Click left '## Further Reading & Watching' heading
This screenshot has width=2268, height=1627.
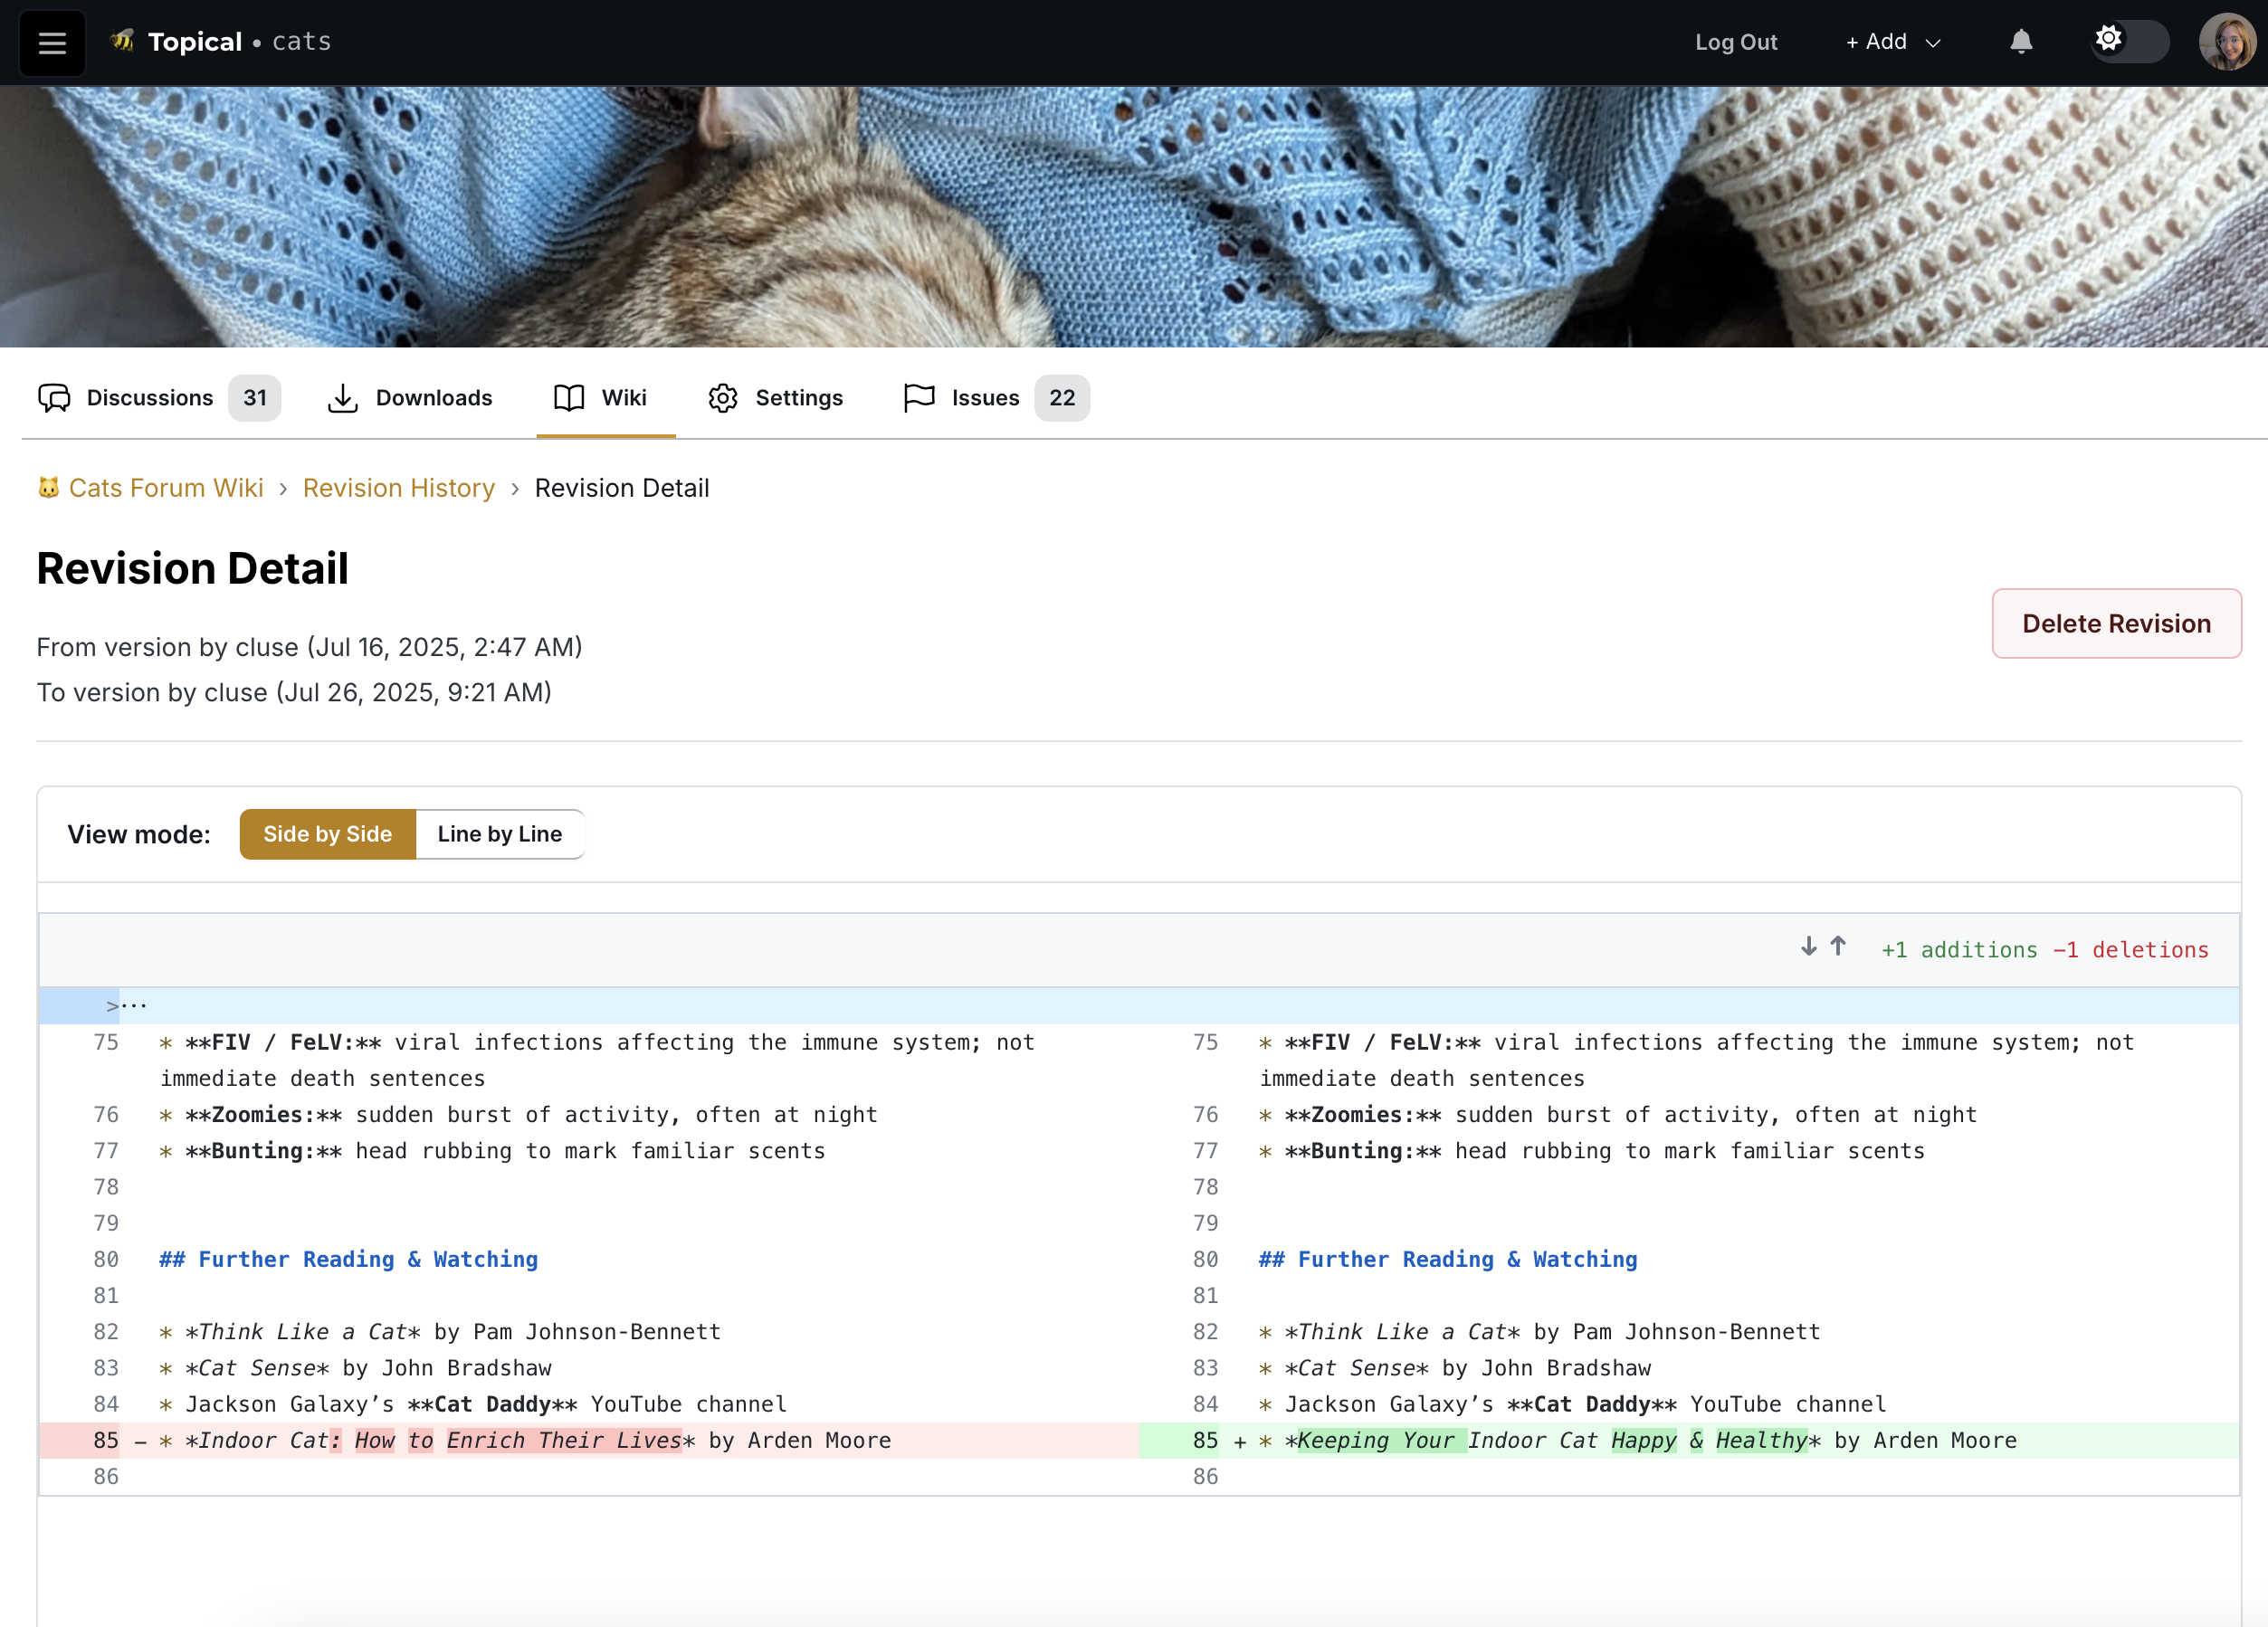click(348, 1259)
